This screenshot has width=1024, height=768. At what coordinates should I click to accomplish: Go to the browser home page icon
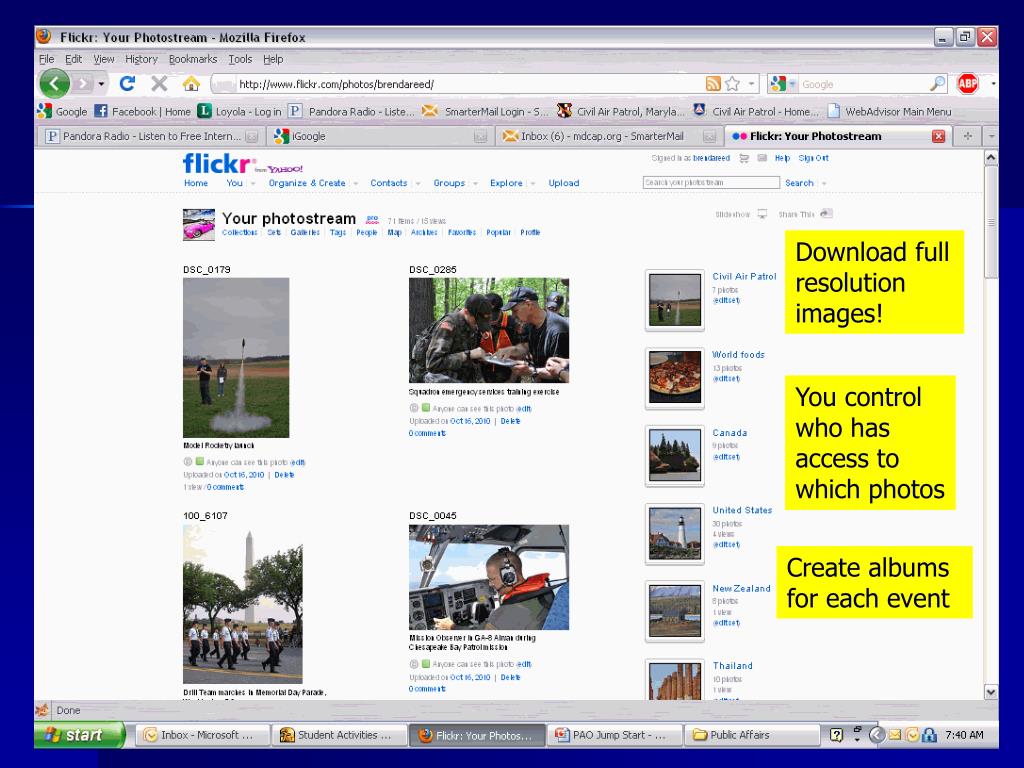click(192, 84)
